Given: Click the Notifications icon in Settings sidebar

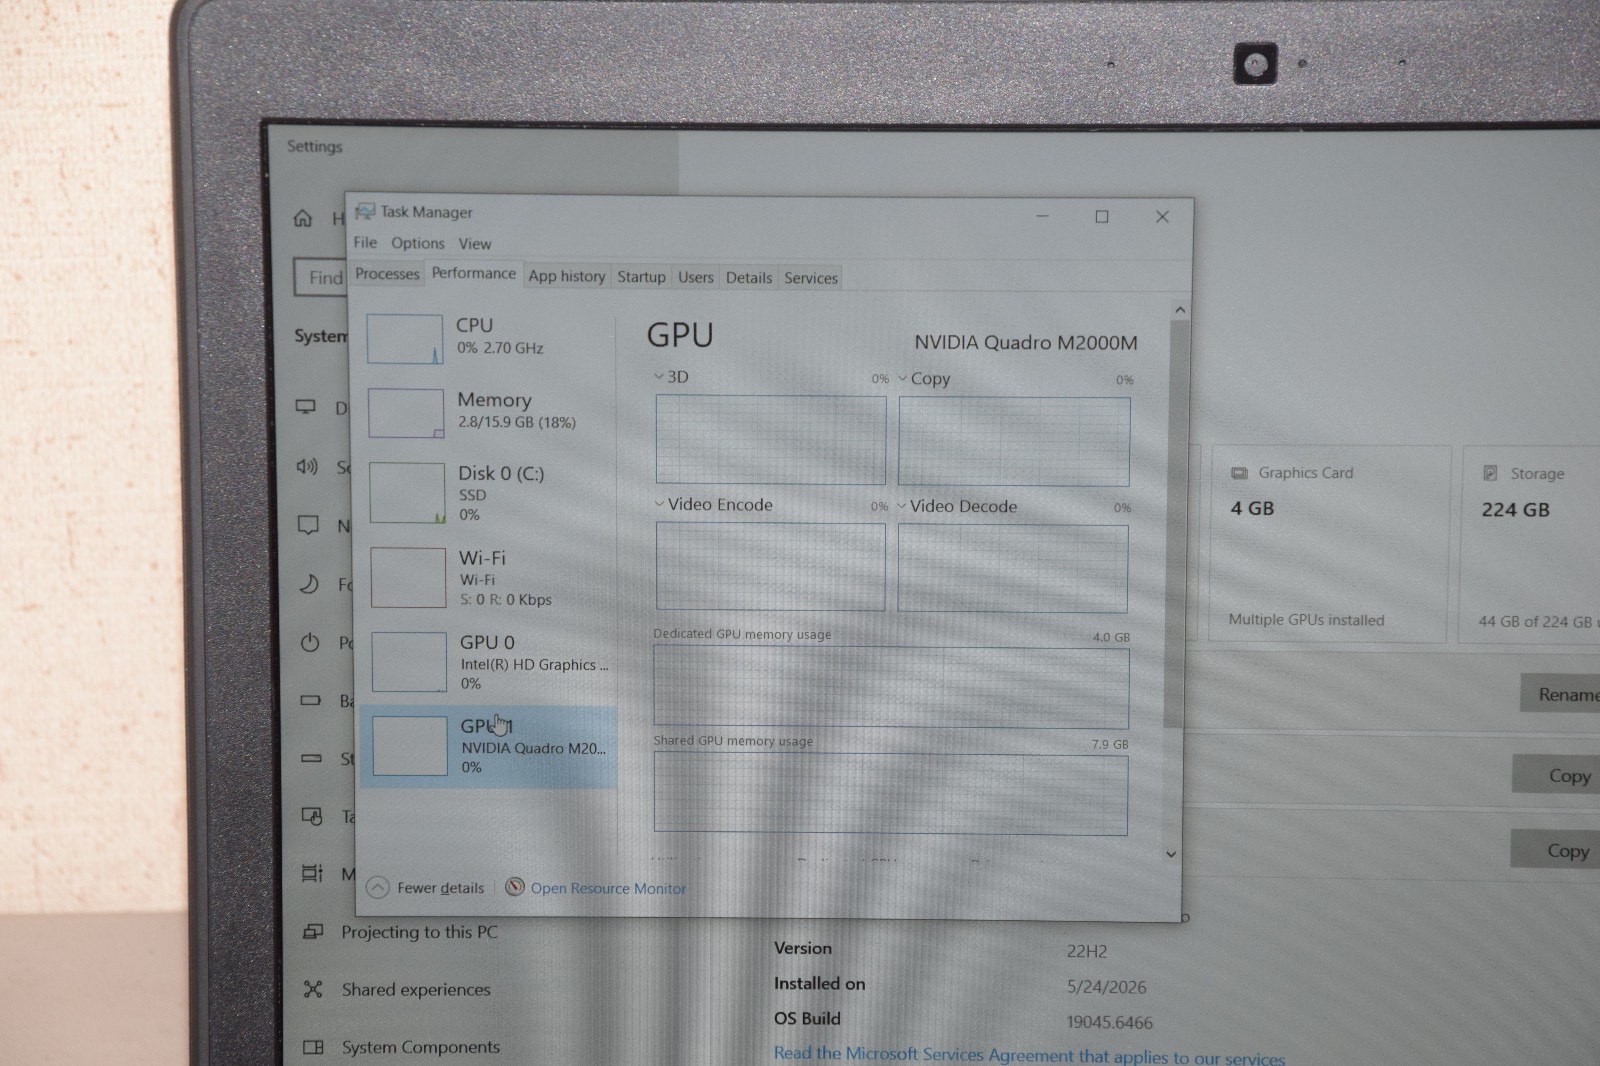Looking at the screenshot, I should point(308,525).
